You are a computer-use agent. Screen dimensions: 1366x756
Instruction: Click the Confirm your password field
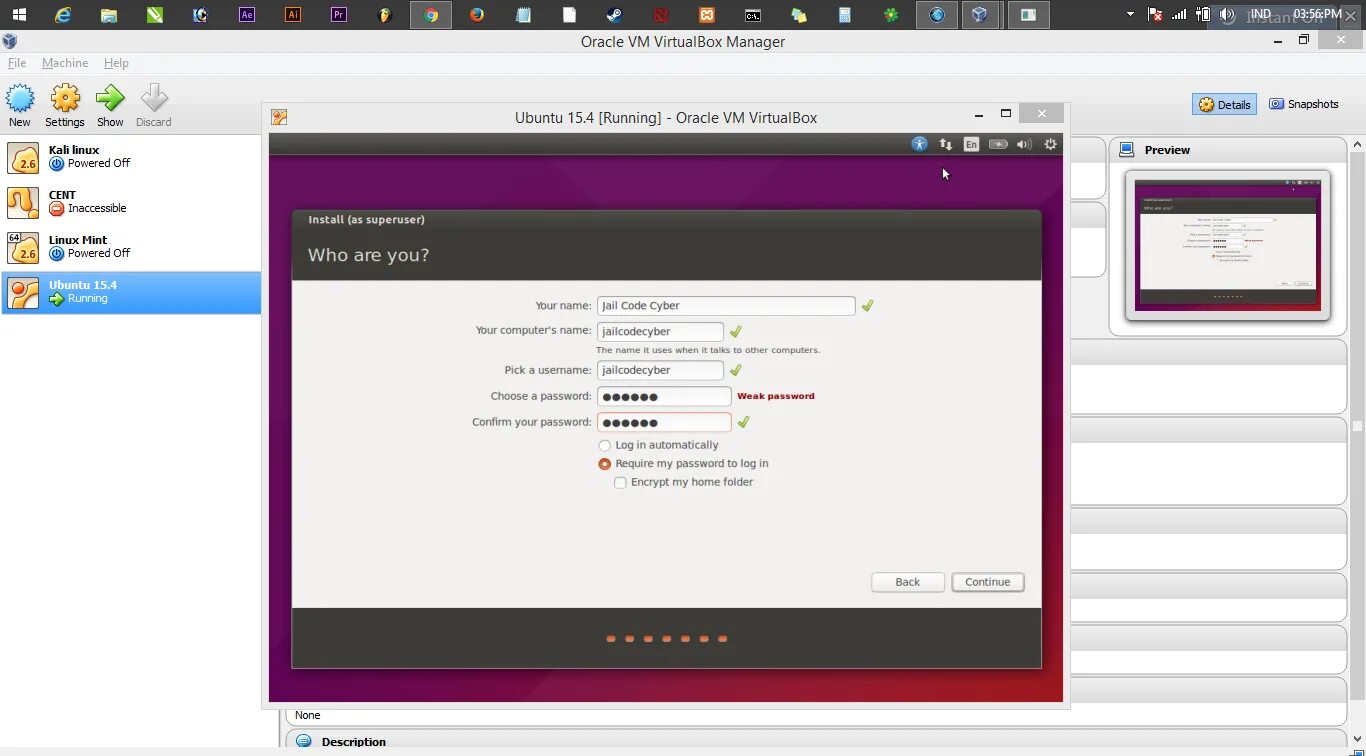click(664, 422)
